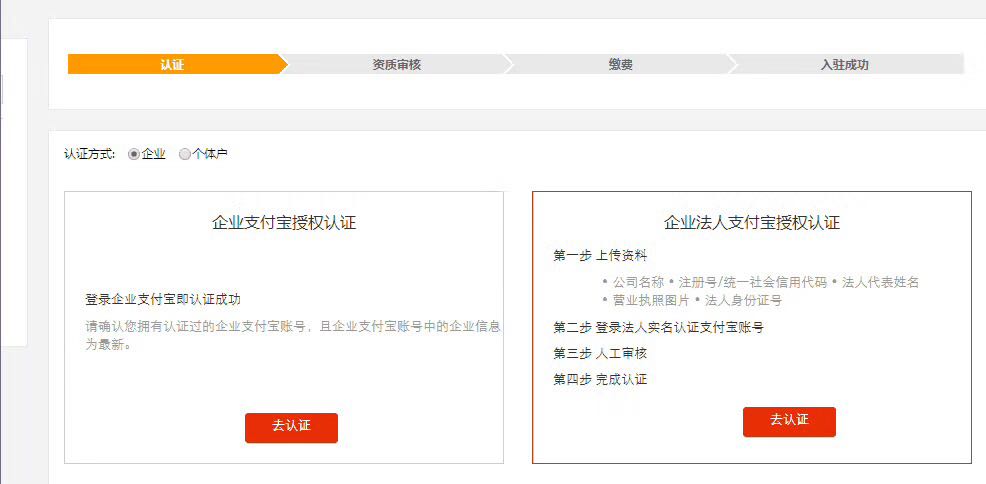
Task: Click the 企业法人支付宝授权认证 card heading
Action: (x=752, y=223)
